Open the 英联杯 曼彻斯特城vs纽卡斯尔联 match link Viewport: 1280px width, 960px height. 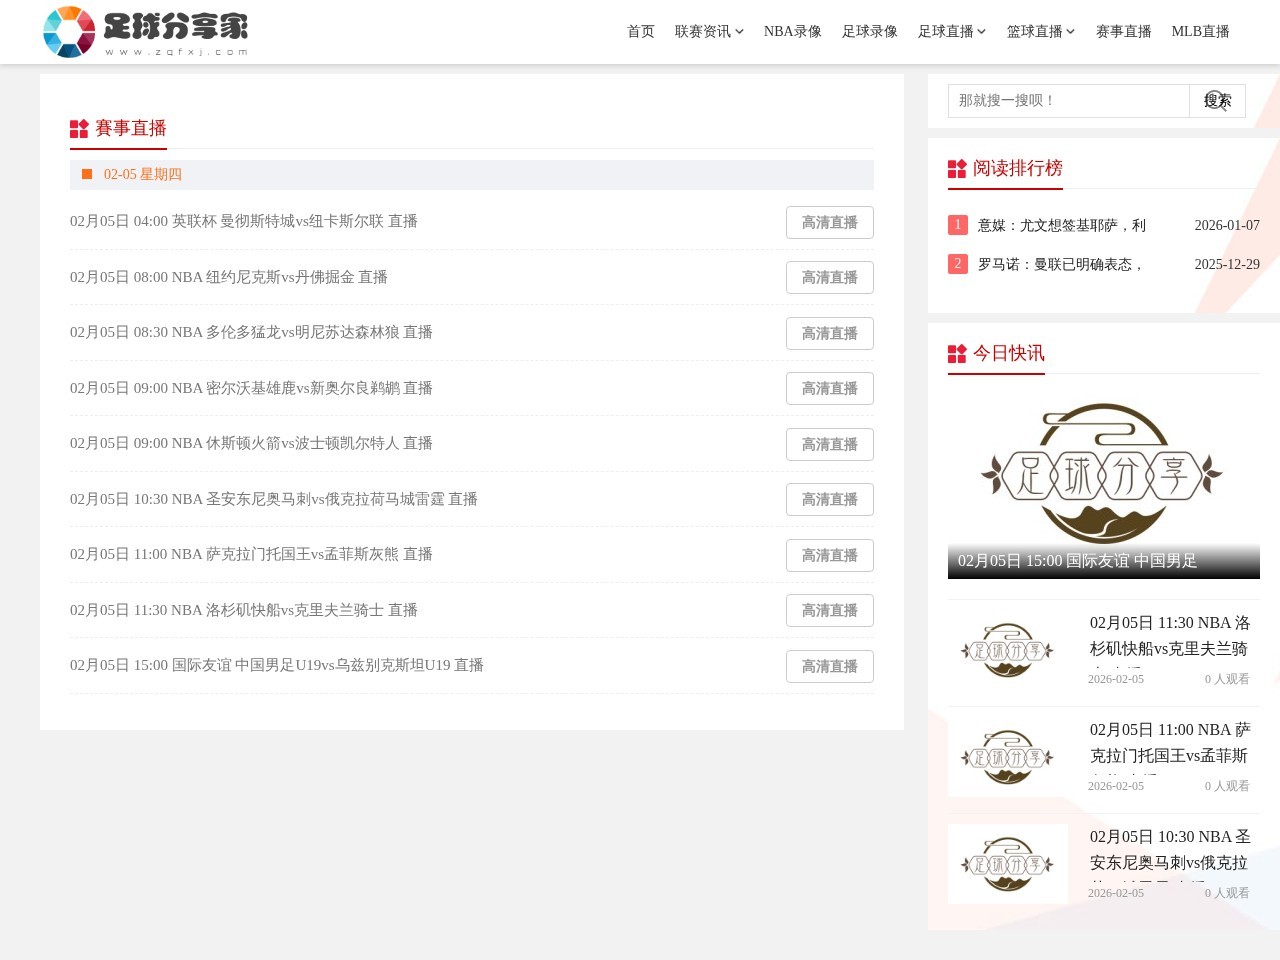244,221
